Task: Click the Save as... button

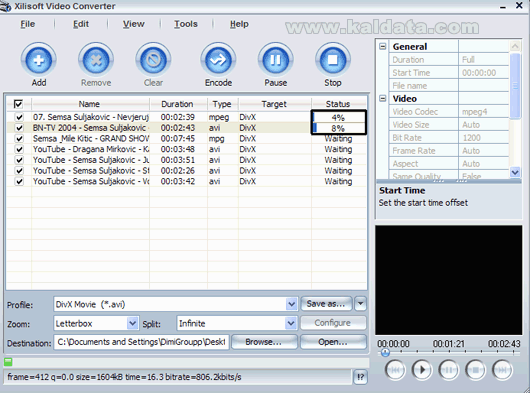Action: (x=326, y=304)
